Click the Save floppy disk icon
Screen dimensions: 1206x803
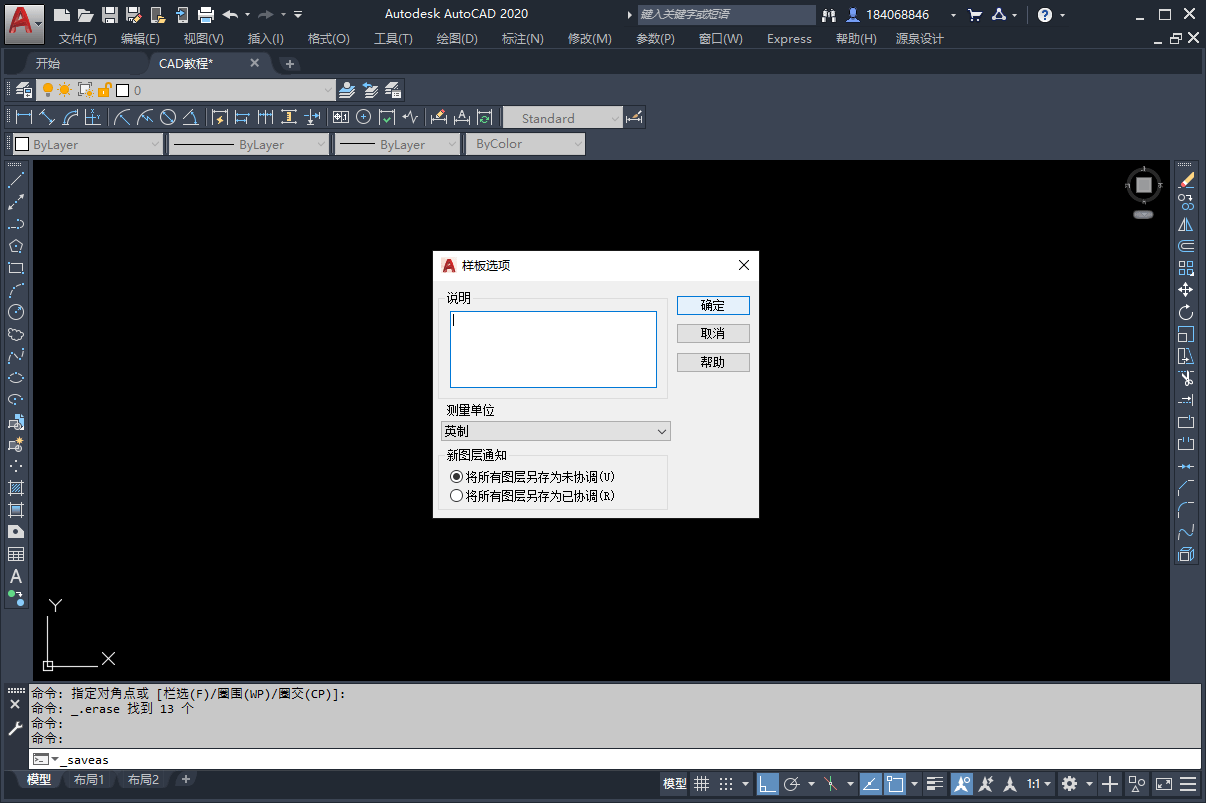[x=110, y=15]
